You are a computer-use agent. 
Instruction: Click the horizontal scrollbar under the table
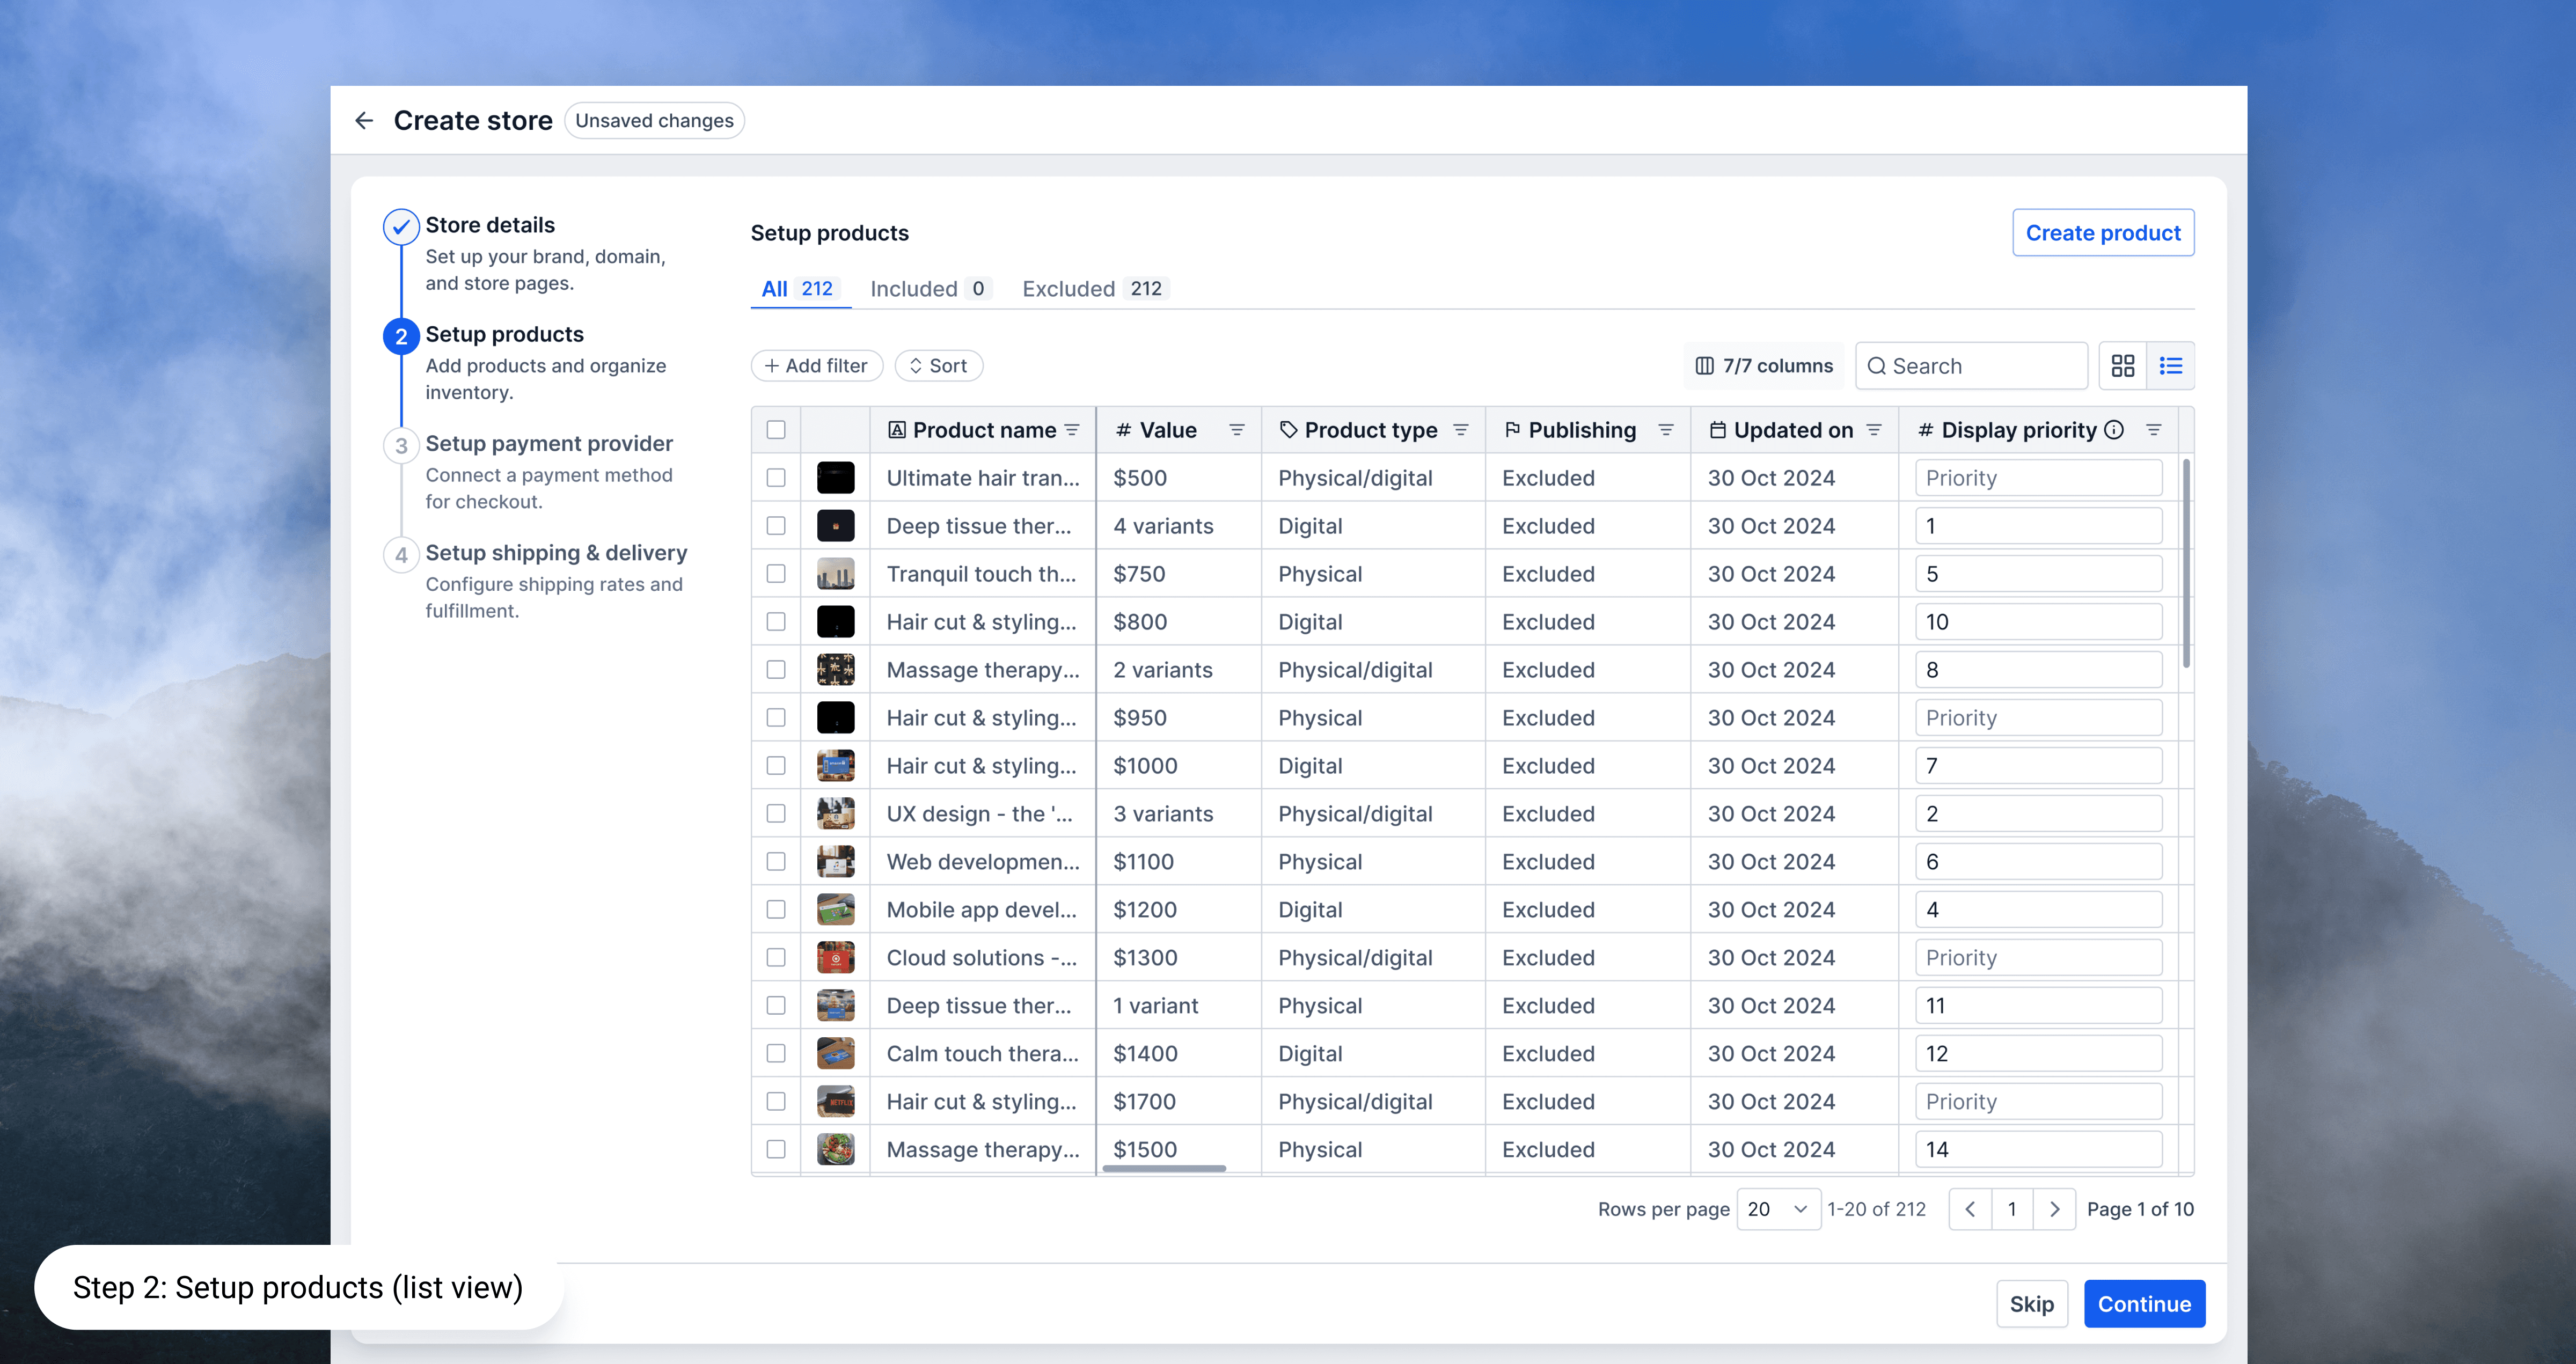tap(1164, 1168)
